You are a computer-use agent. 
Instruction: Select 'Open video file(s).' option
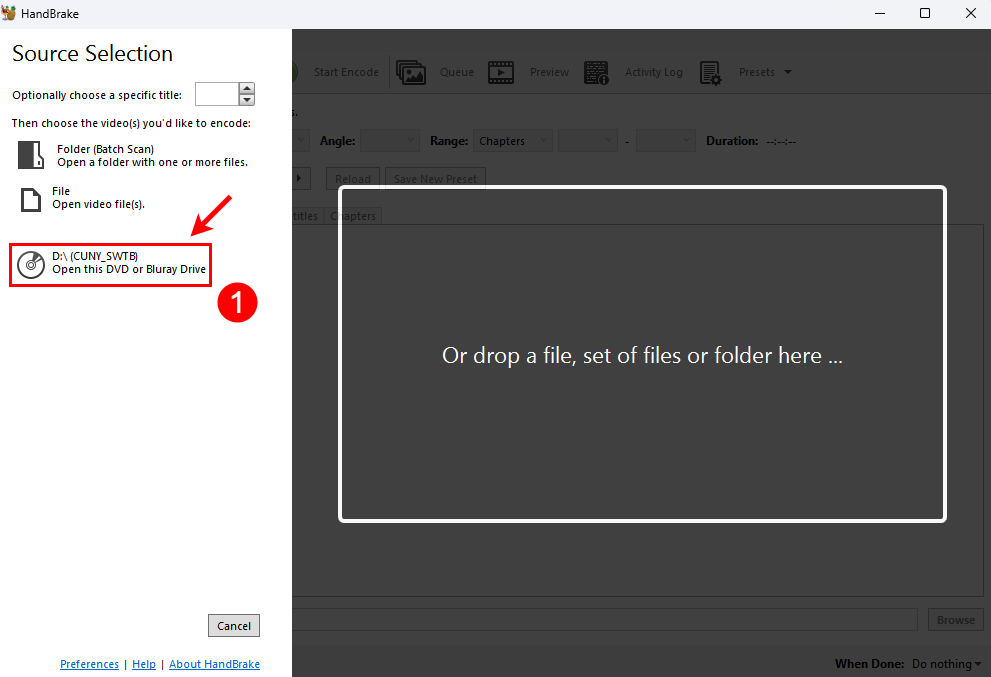(99, 204)
